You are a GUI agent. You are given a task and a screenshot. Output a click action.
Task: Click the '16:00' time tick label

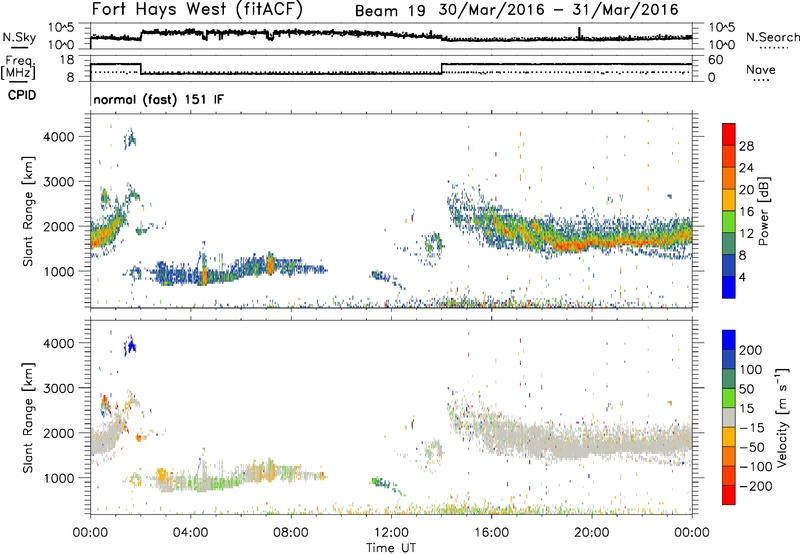[491, 533]
